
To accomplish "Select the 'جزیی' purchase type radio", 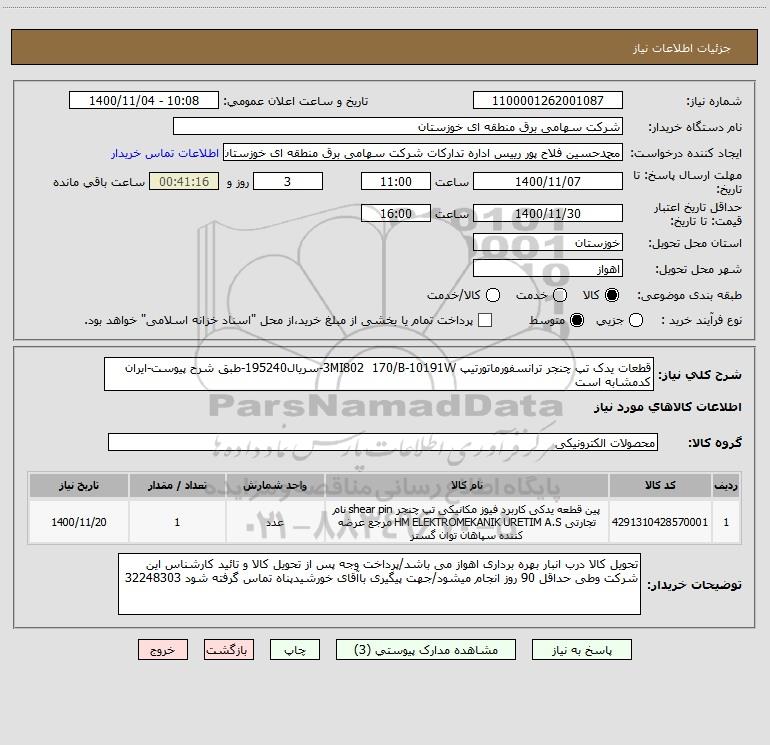I will [x=636, y=321].
